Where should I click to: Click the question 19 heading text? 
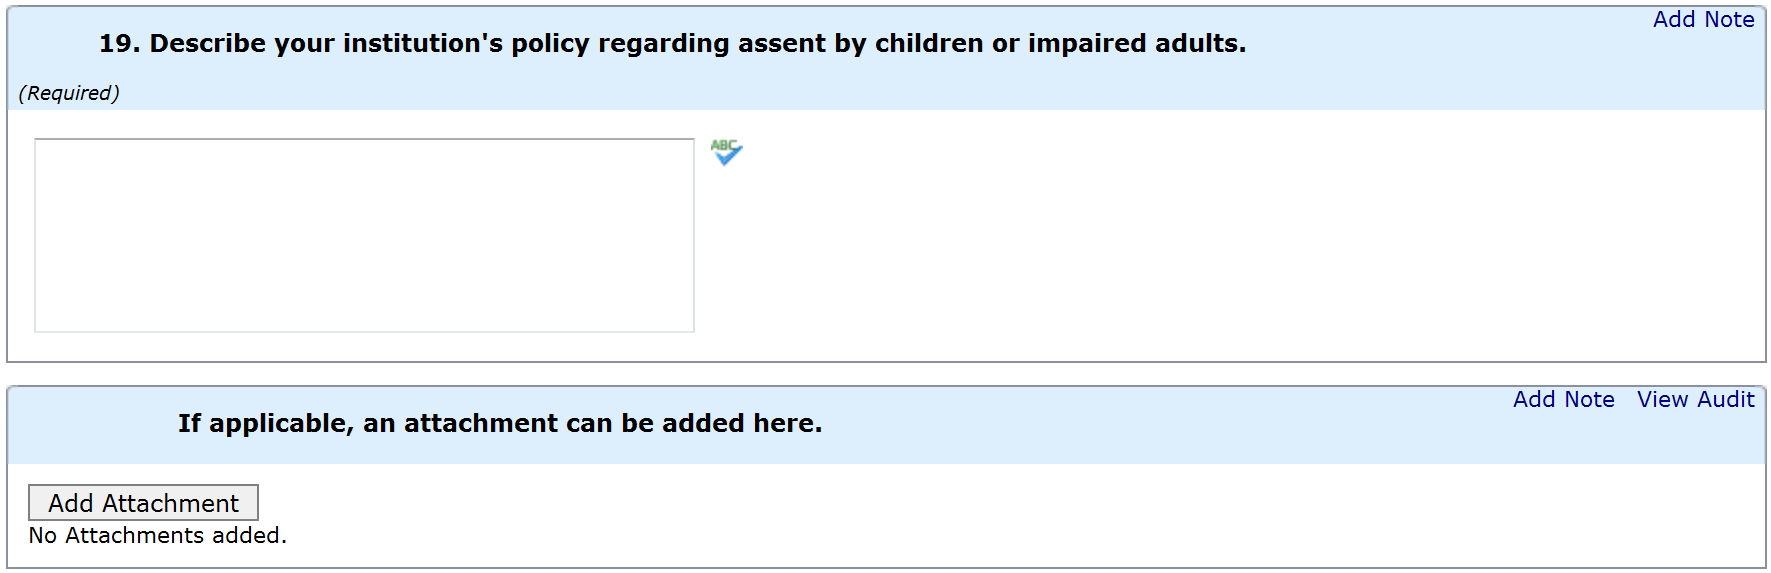click(x=672, y=44)
